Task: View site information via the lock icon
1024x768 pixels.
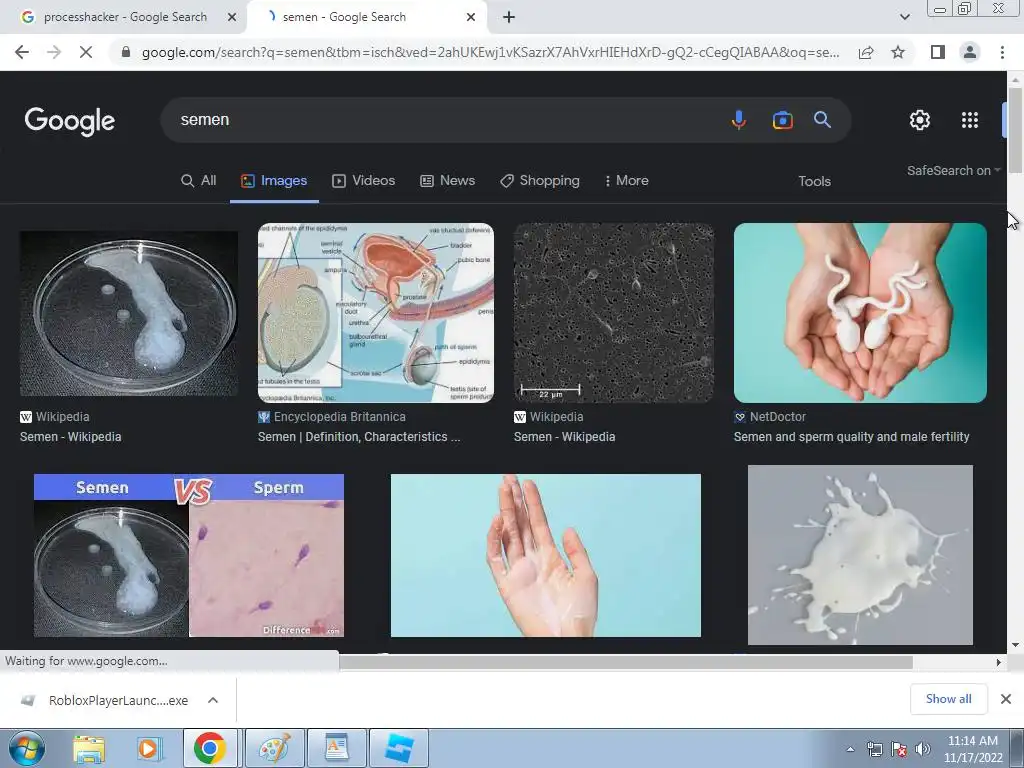Action: point(126,52)
